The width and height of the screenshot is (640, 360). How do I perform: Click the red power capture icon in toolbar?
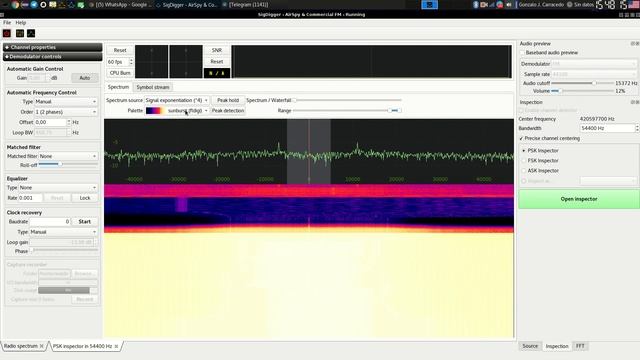[x=7, y=33]
